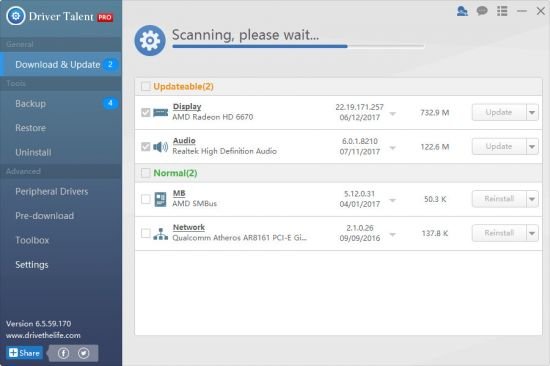Click the Updateable(2) heading

coord(183,86)
